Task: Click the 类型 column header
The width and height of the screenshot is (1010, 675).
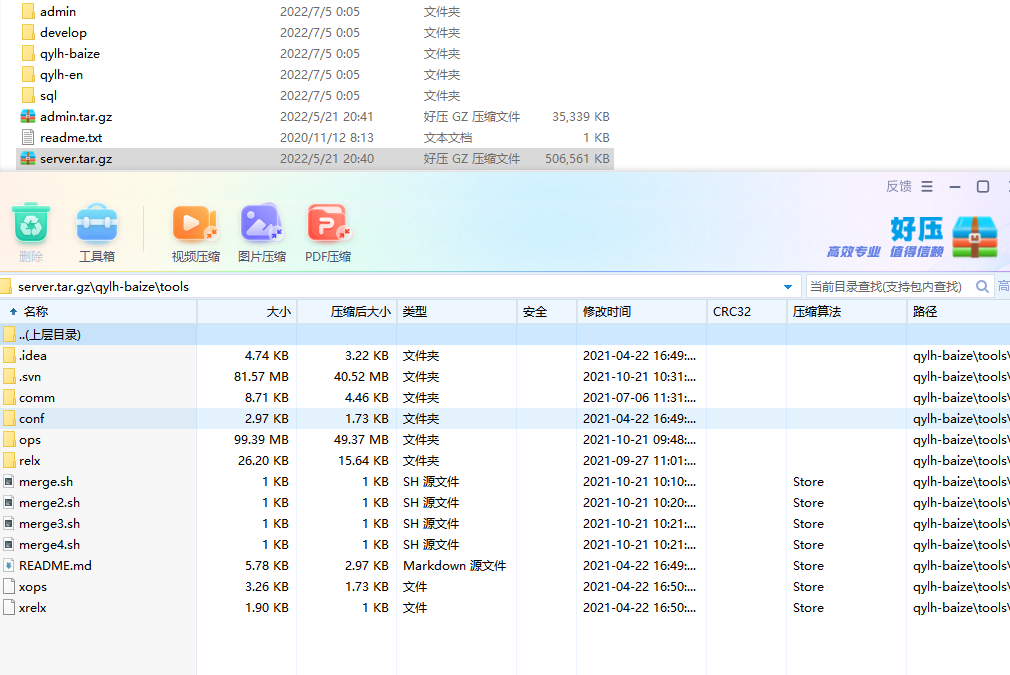Action: click(x=415, y=312)
